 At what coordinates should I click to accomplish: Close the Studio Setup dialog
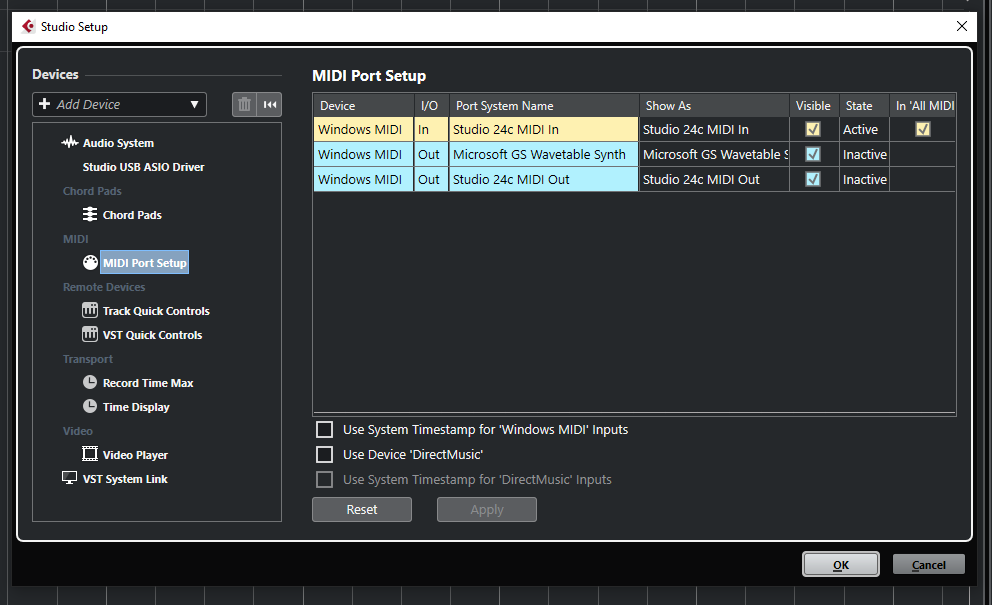962,26
